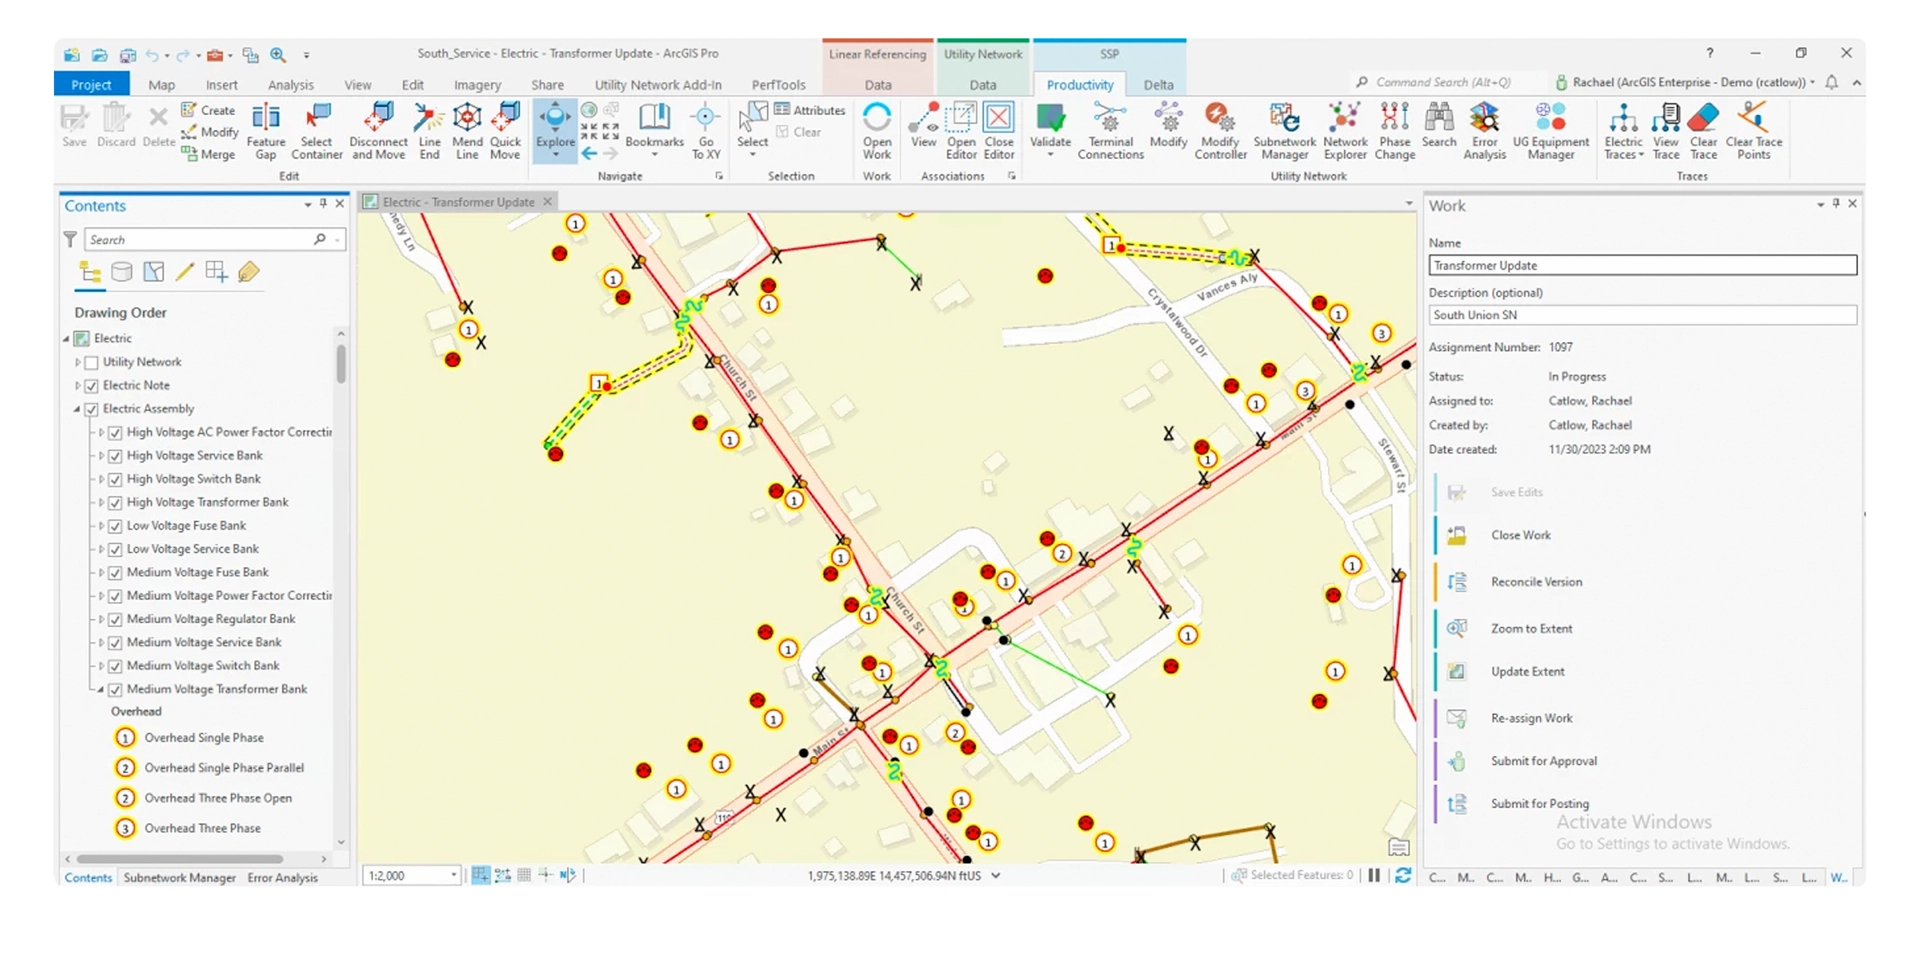Open Terminal Connections tool
This screenshot has width=1920, height=954.
(1110, 131)
